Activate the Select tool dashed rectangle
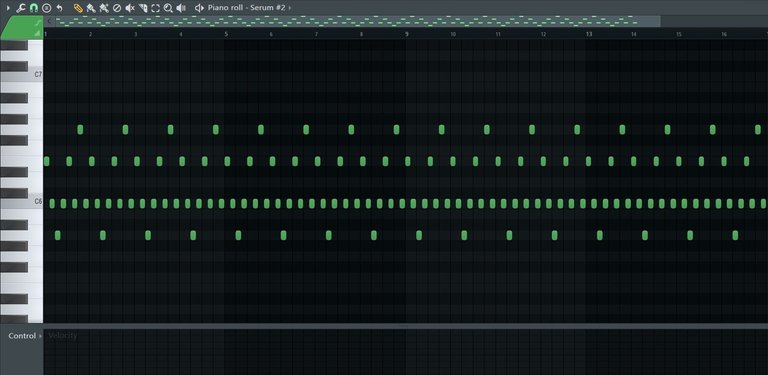This screenshot has height=375, width=768. coord(156,8)
